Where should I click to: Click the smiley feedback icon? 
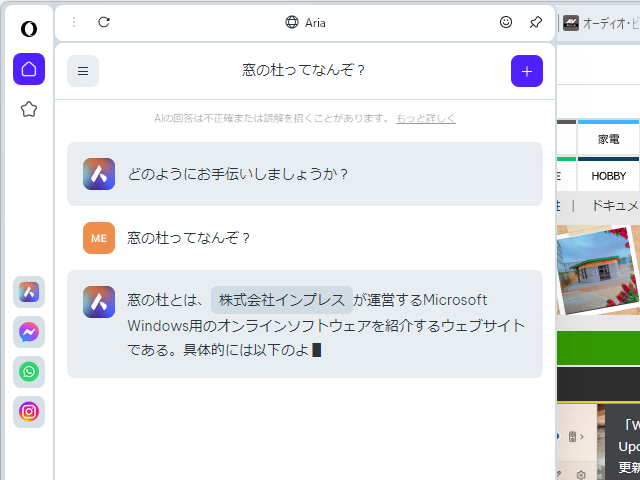pyautogui.click(x=506, y=22)
